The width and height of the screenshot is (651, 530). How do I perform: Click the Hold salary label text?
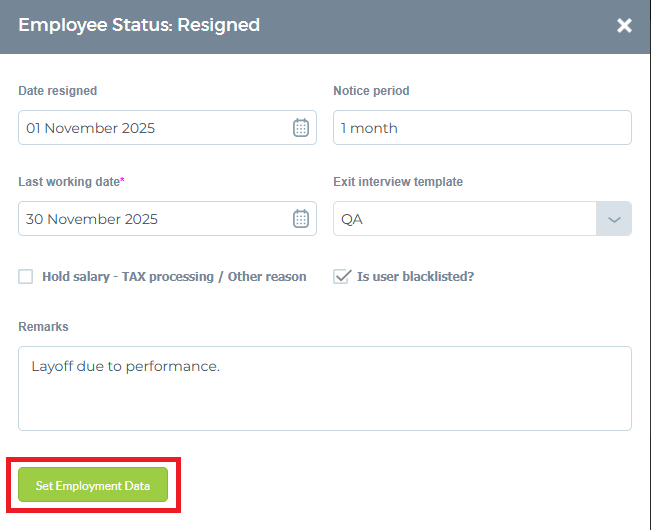coord(174,277)
